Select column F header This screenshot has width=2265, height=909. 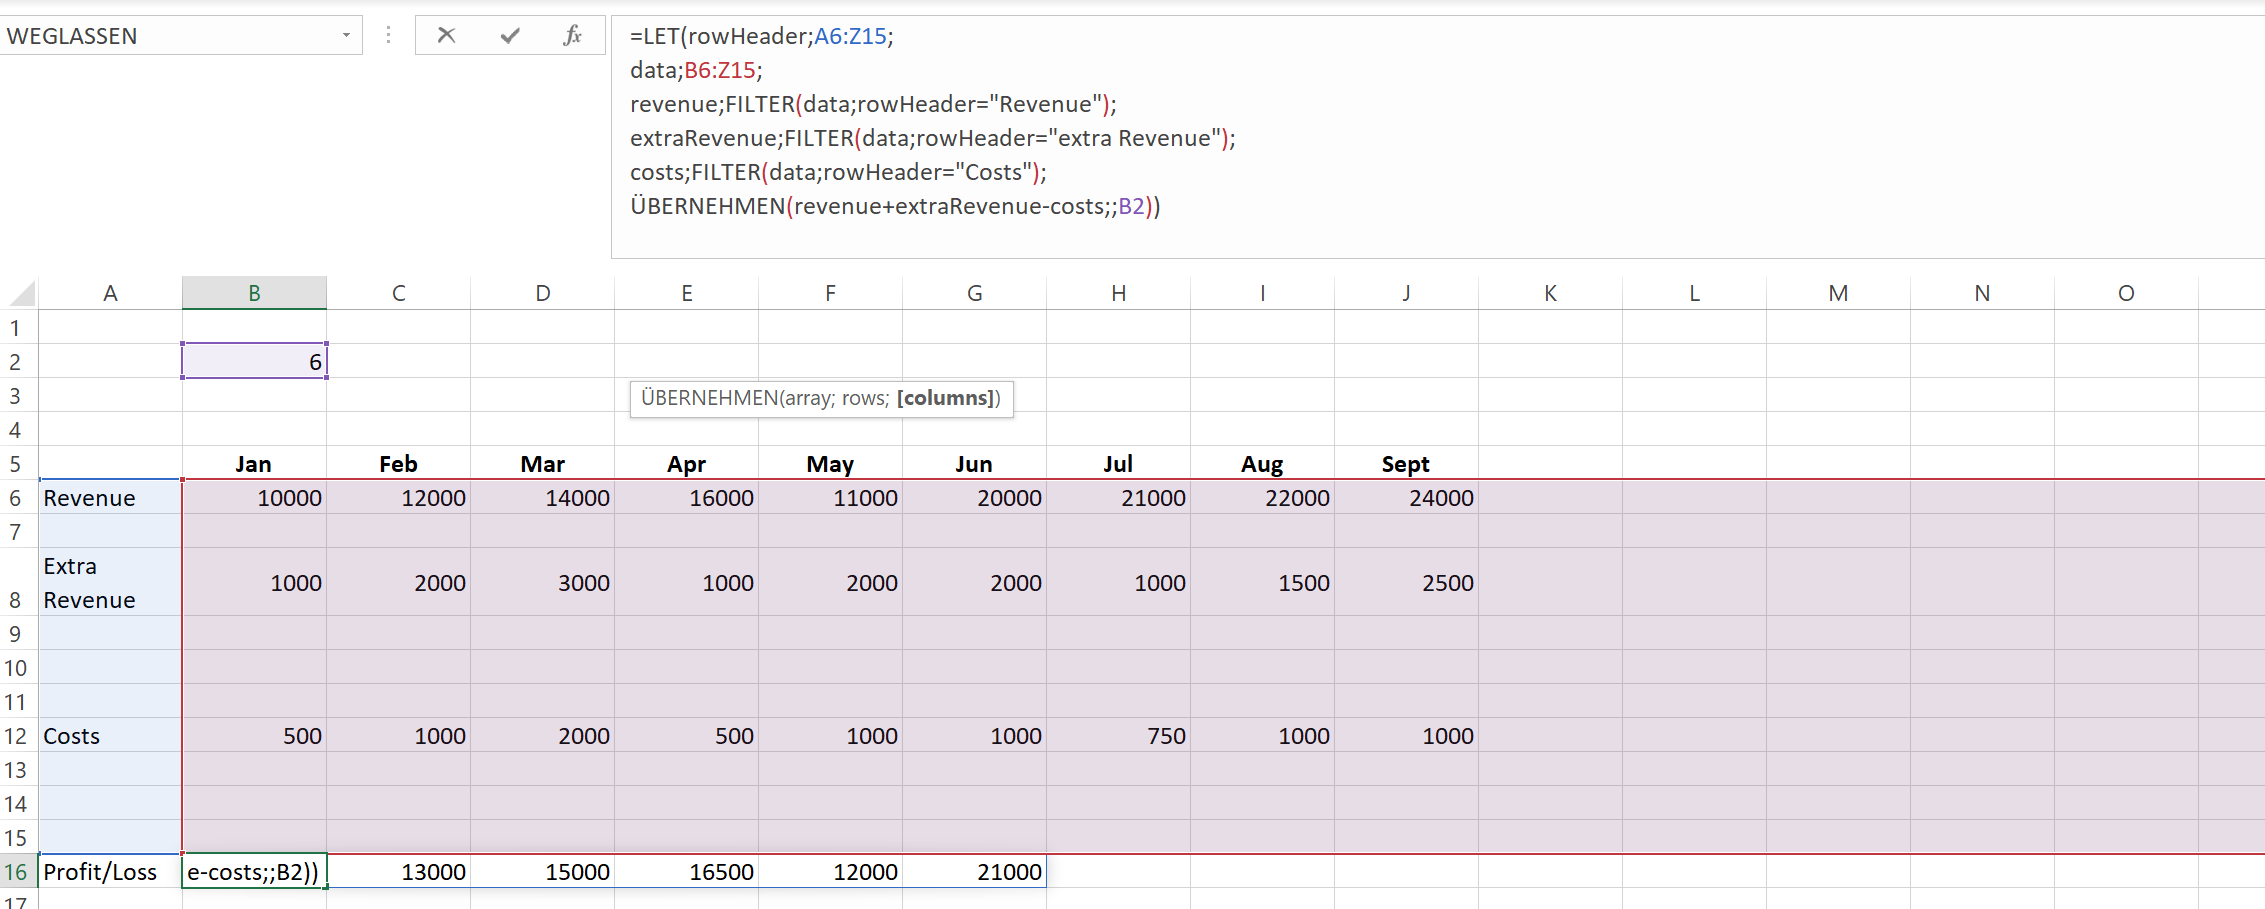click(x=830, y=293)
